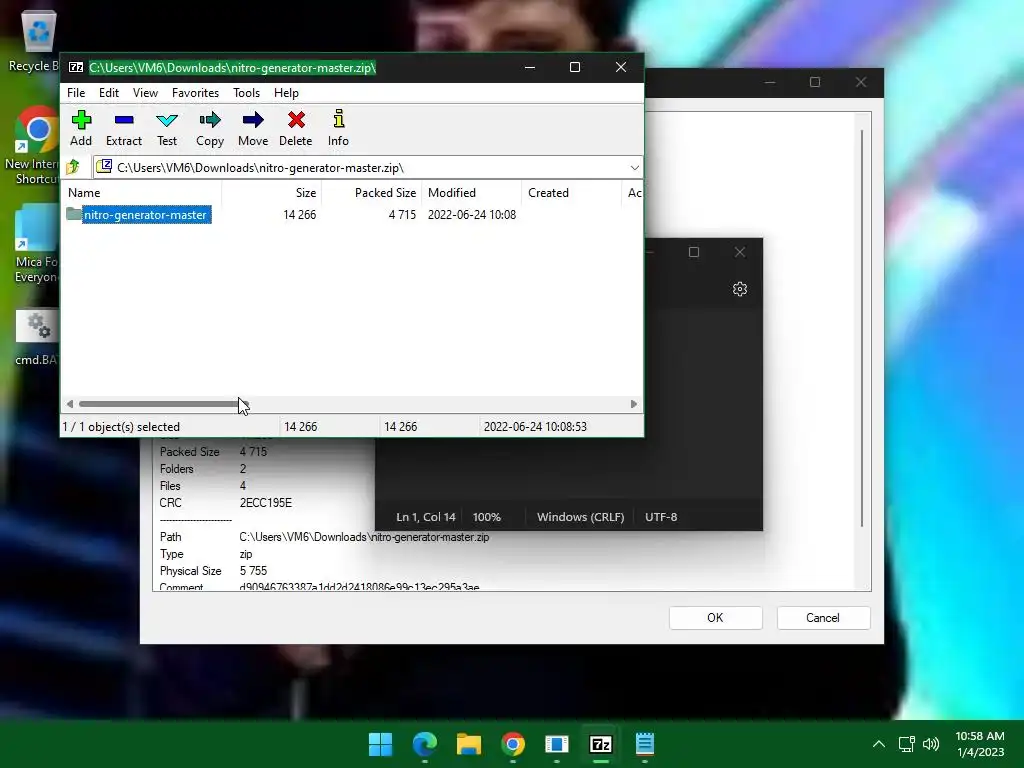The height and width of the screenshot is (768, 1024).
Task: Open the File menu
Action: click(x=76, y=93)
